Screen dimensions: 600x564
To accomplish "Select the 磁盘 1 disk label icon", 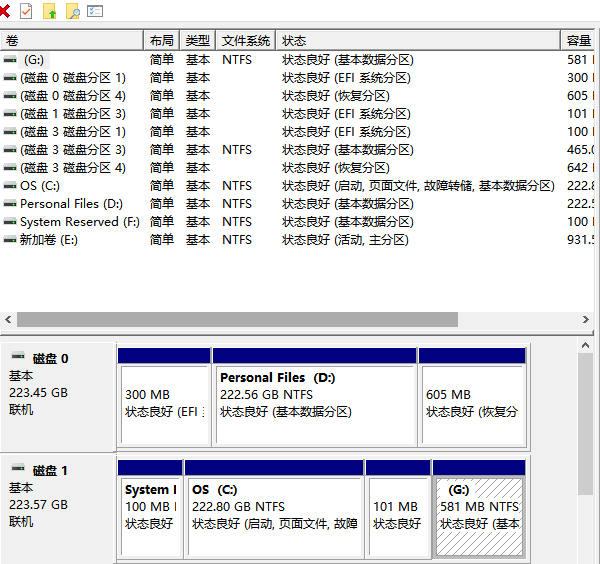I will pos(17,470).
